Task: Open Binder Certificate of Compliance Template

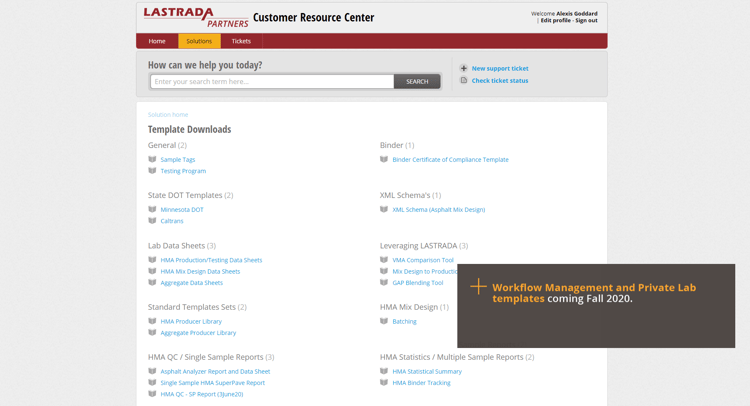Action: 450,160
